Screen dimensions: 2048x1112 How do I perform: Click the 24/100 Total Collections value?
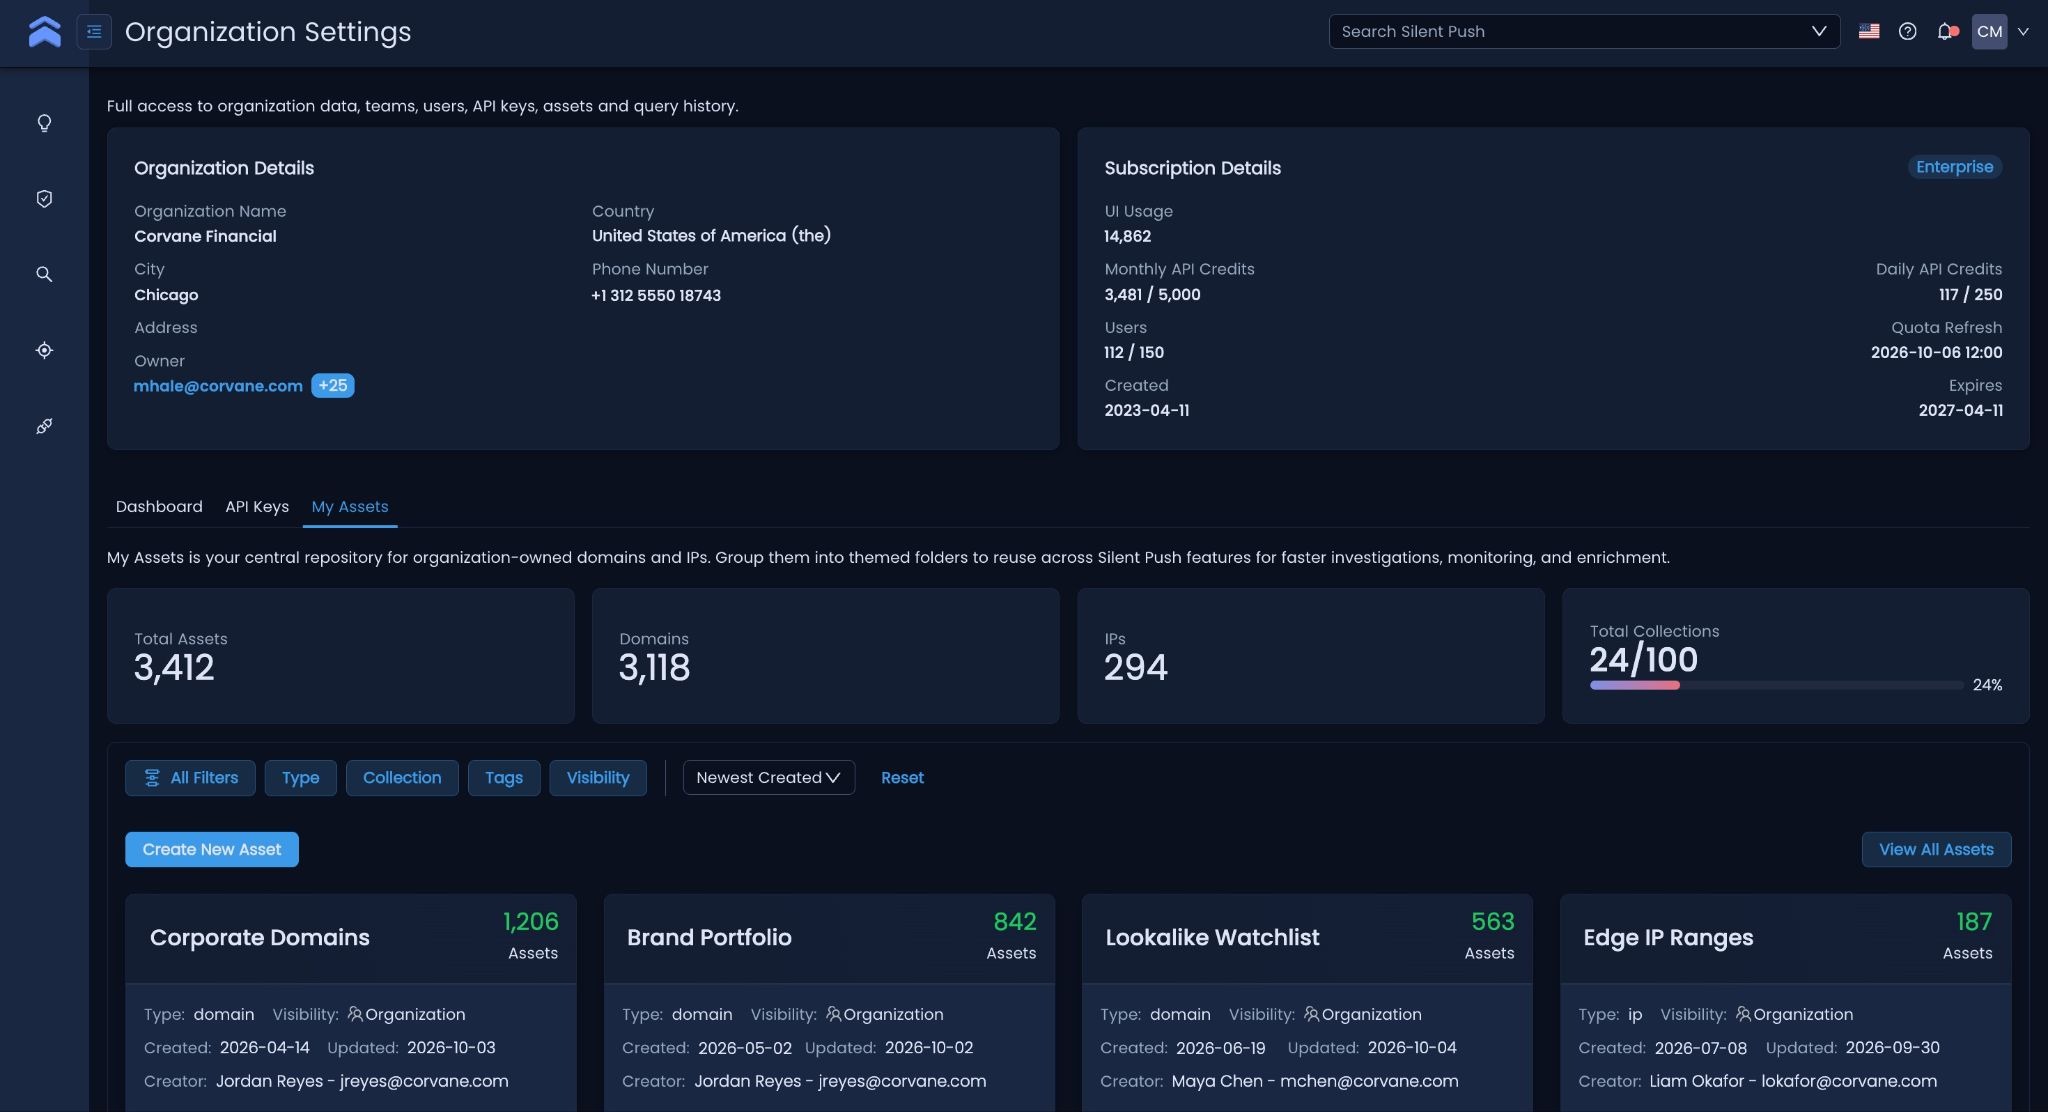pos(1643,659)
